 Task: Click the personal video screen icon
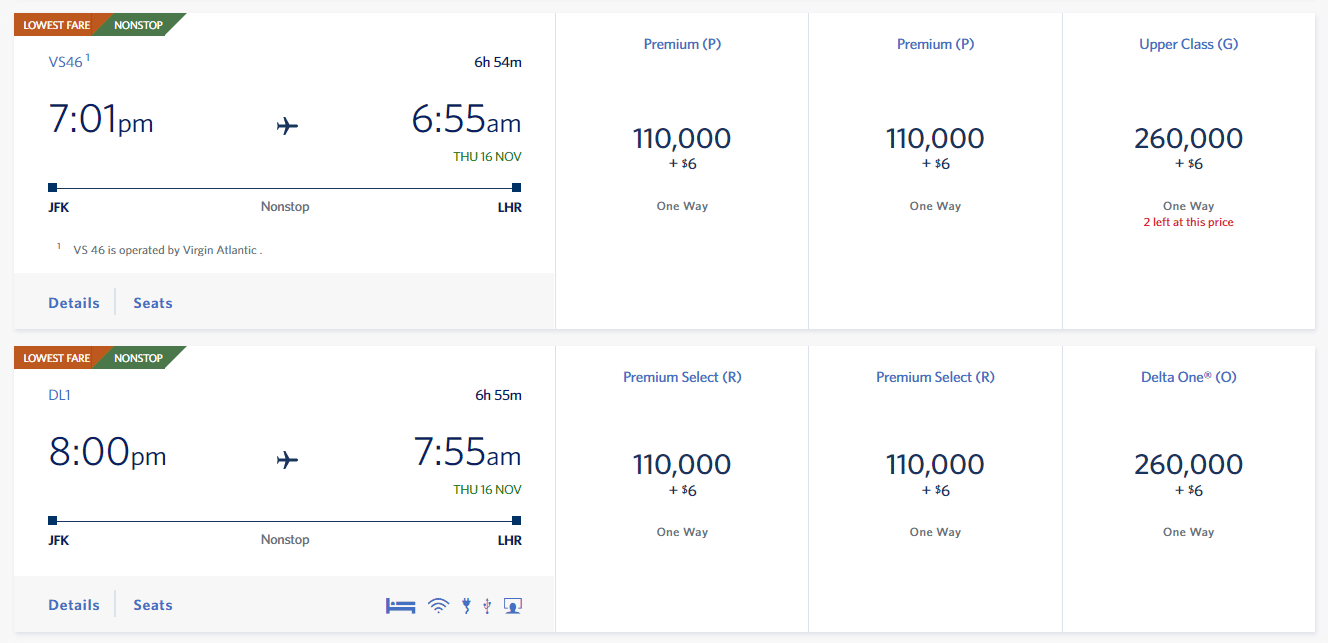point(513,605)
